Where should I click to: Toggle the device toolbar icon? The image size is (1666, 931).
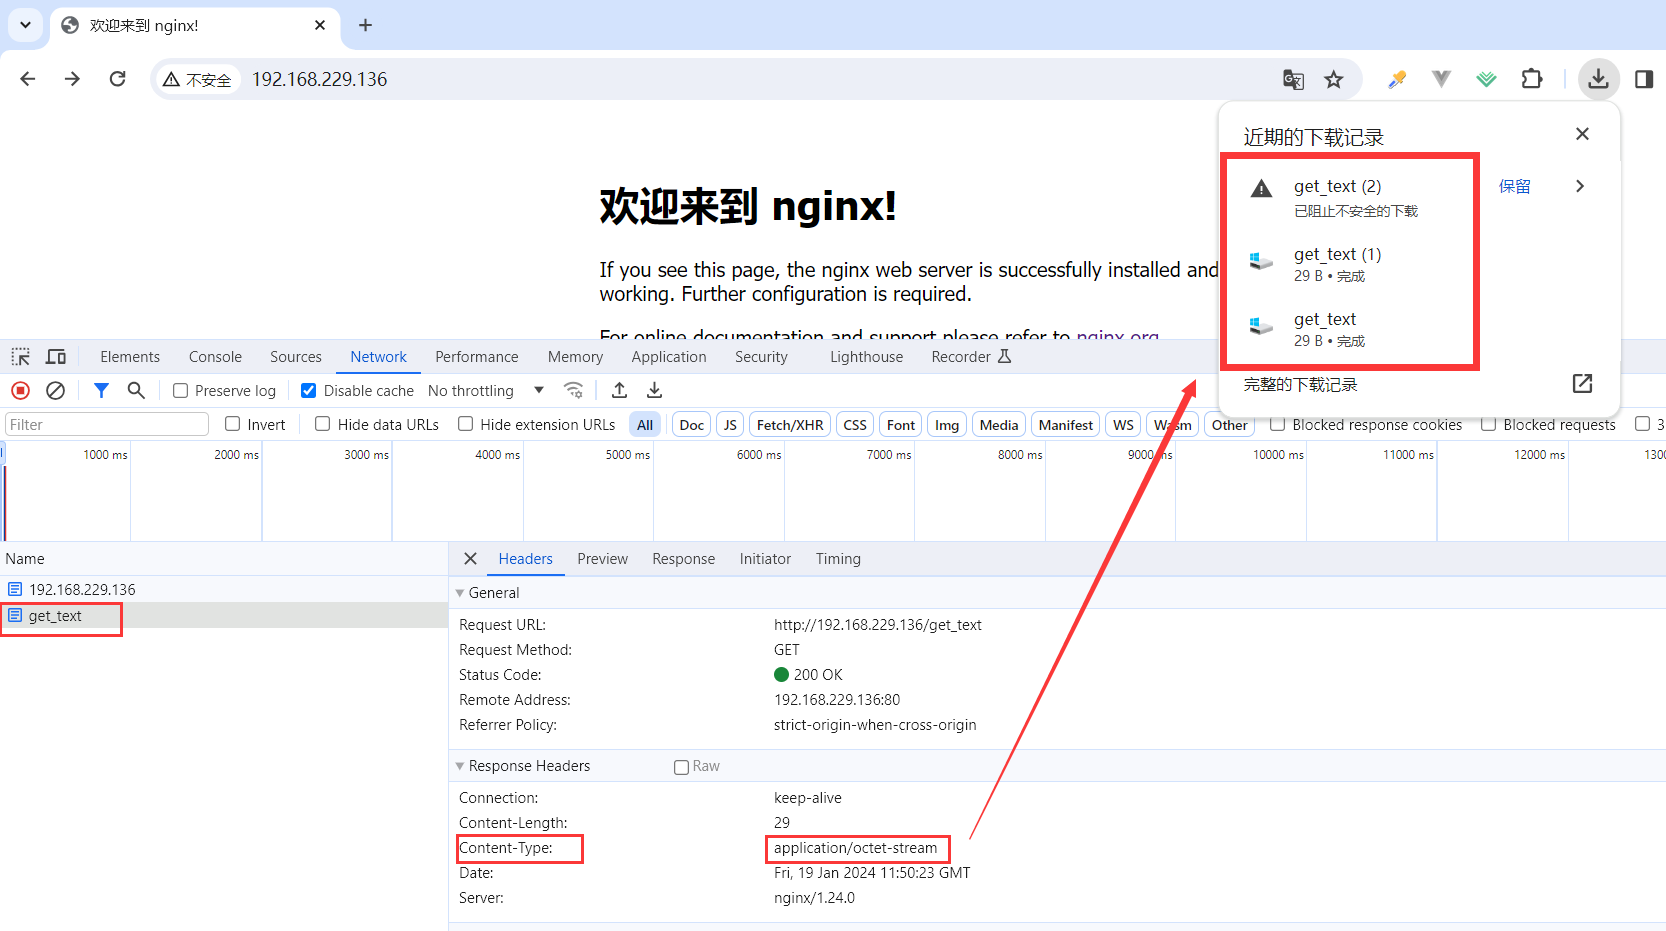(56, 357)
